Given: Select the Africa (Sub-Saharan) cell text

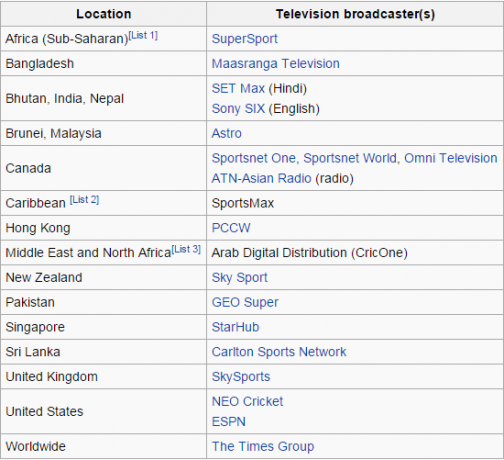Looking at the screenshot, I should (x=67, y=39).
